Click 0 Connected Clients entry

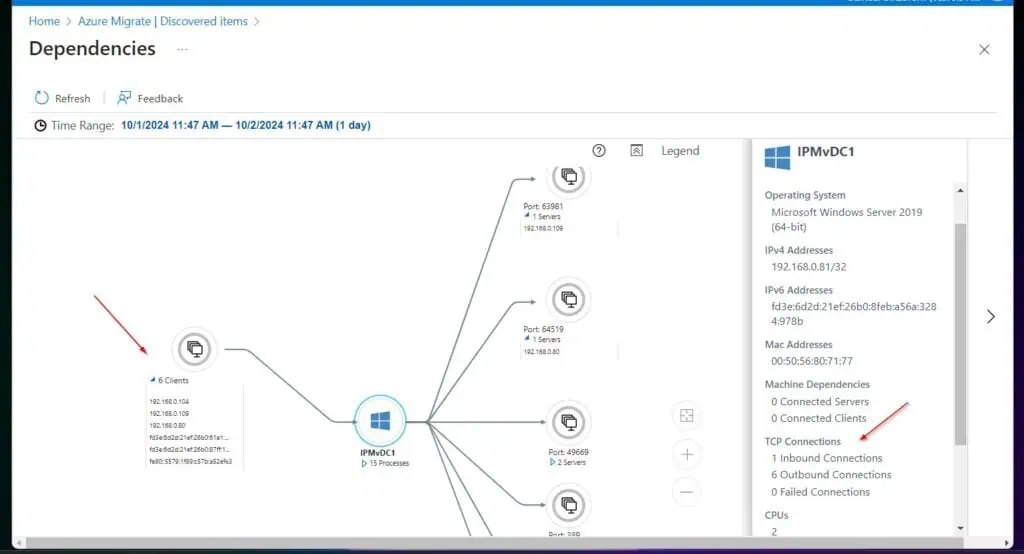click(818, 418)
